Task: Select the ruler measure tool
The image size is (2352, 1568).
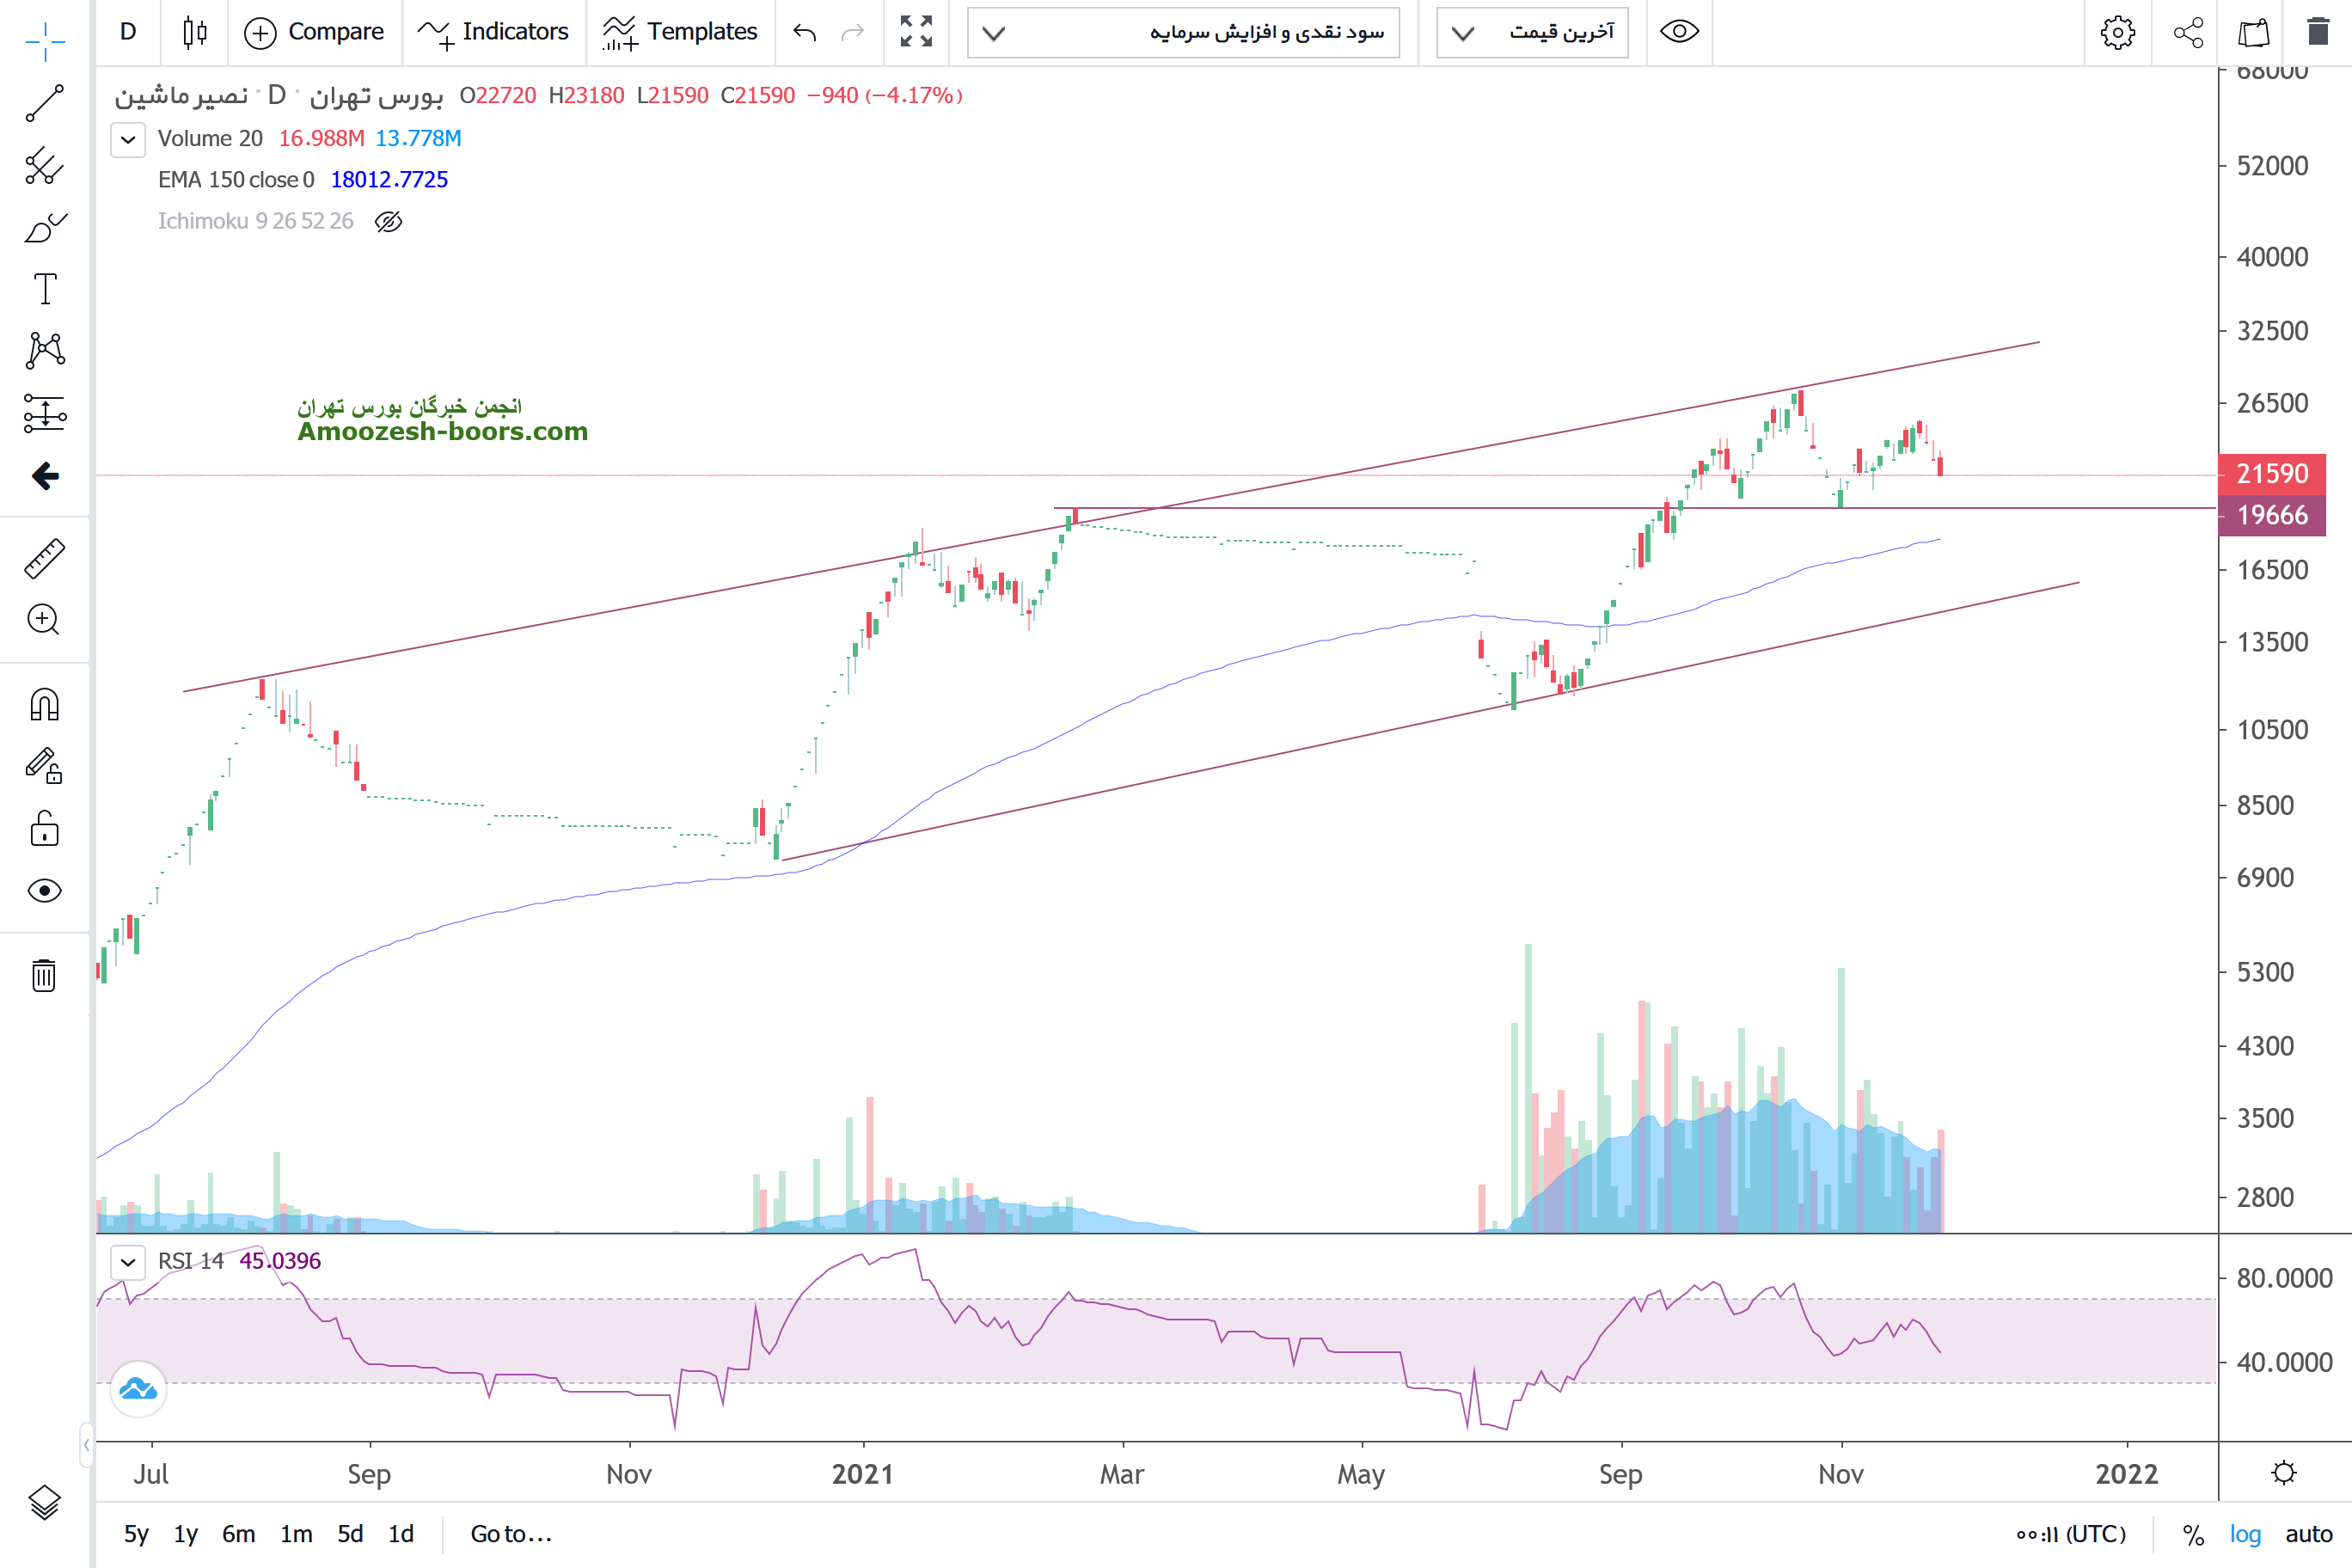Action: (45, 559)
